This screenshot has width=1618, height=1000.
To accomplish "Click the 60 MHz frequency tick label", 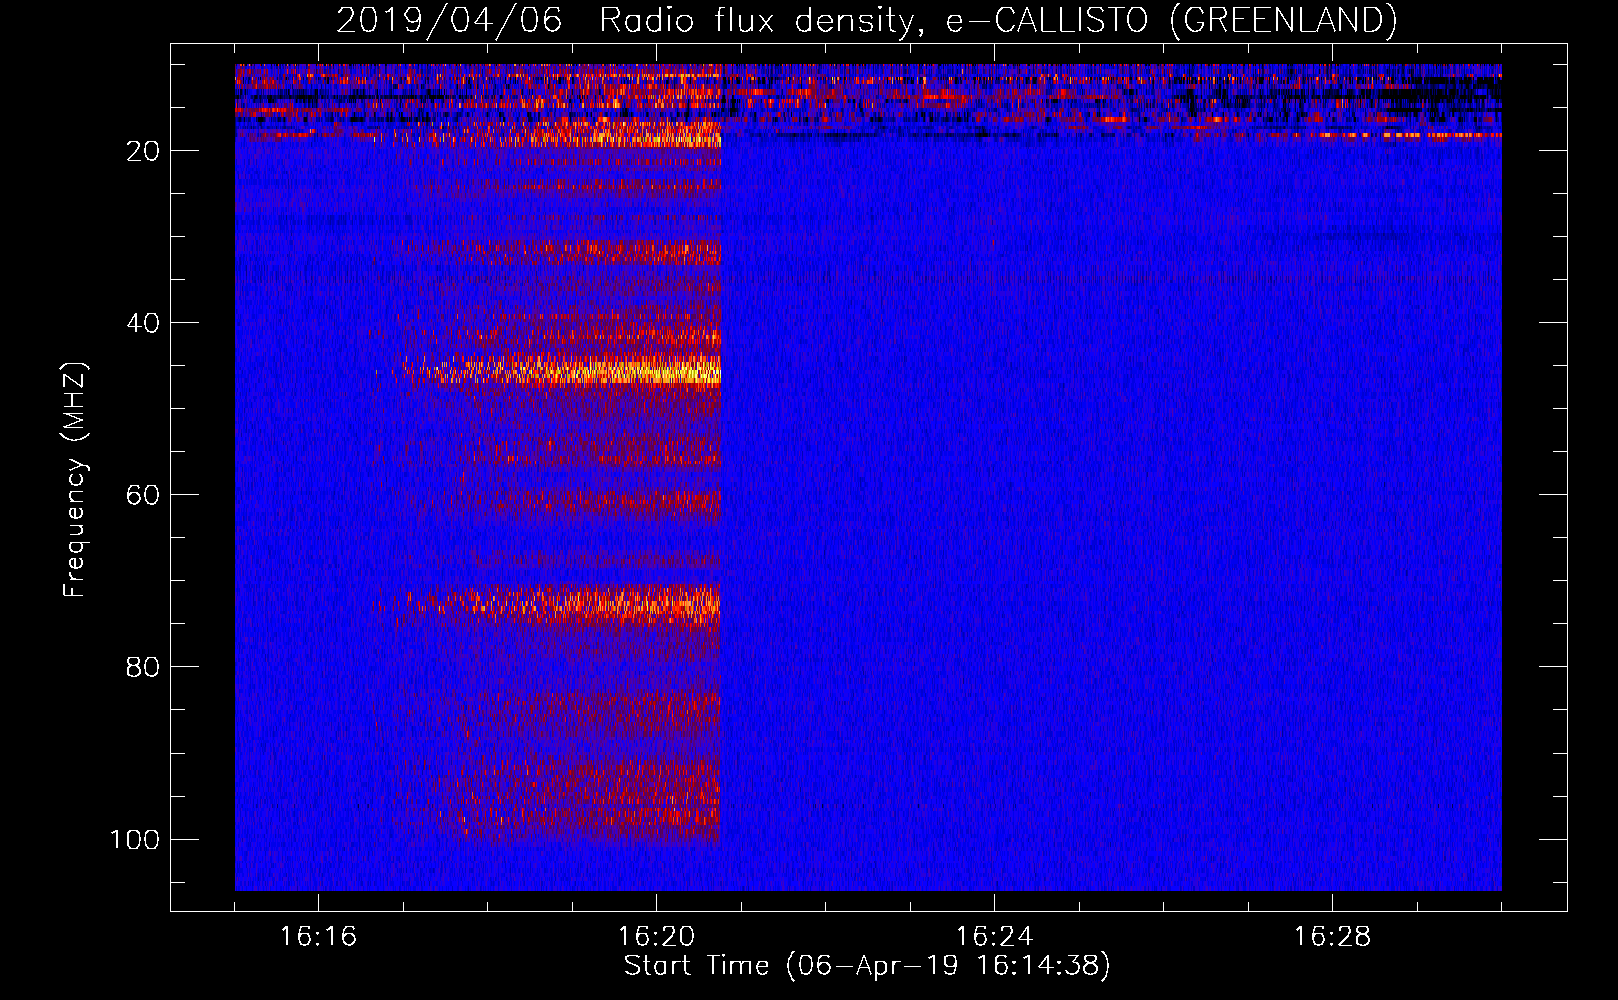I will 143,495.
